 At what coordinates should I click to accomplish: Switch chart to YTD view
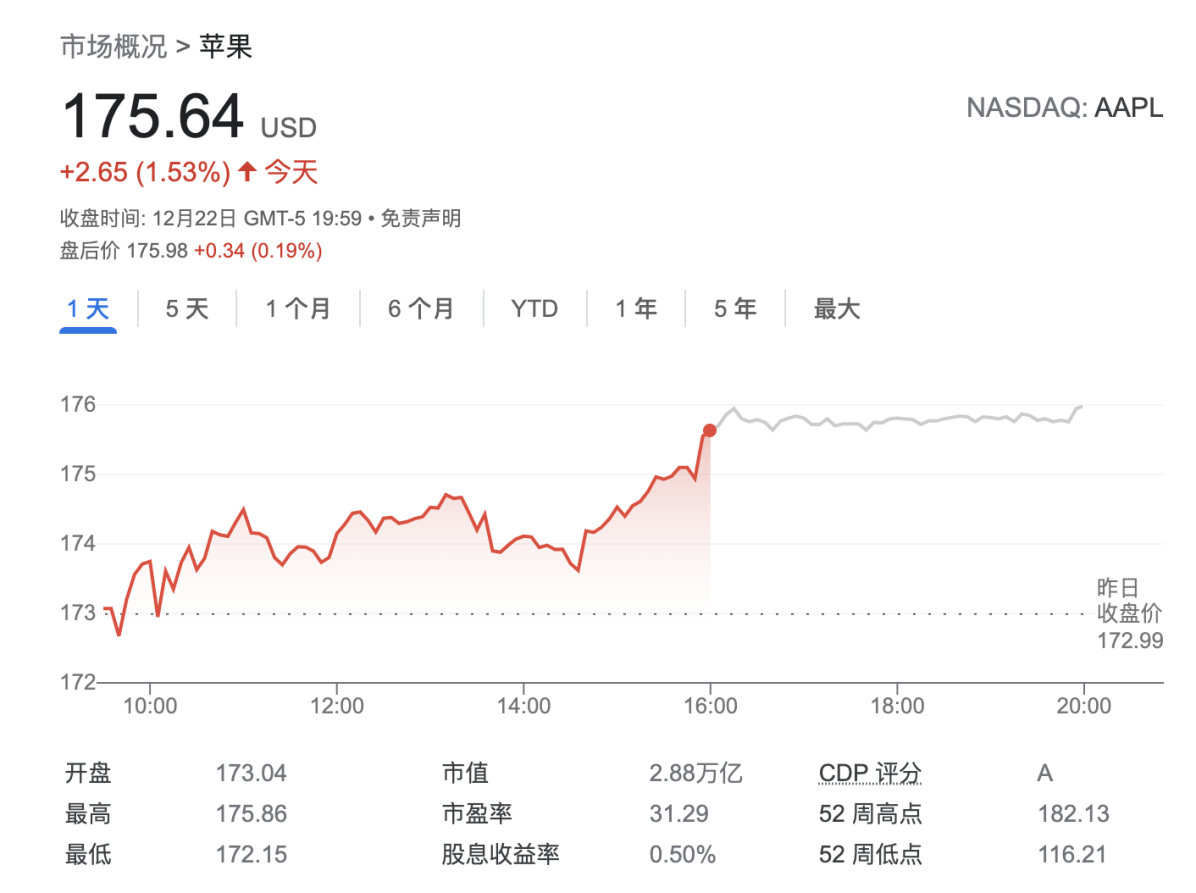[x=535, y=309]
